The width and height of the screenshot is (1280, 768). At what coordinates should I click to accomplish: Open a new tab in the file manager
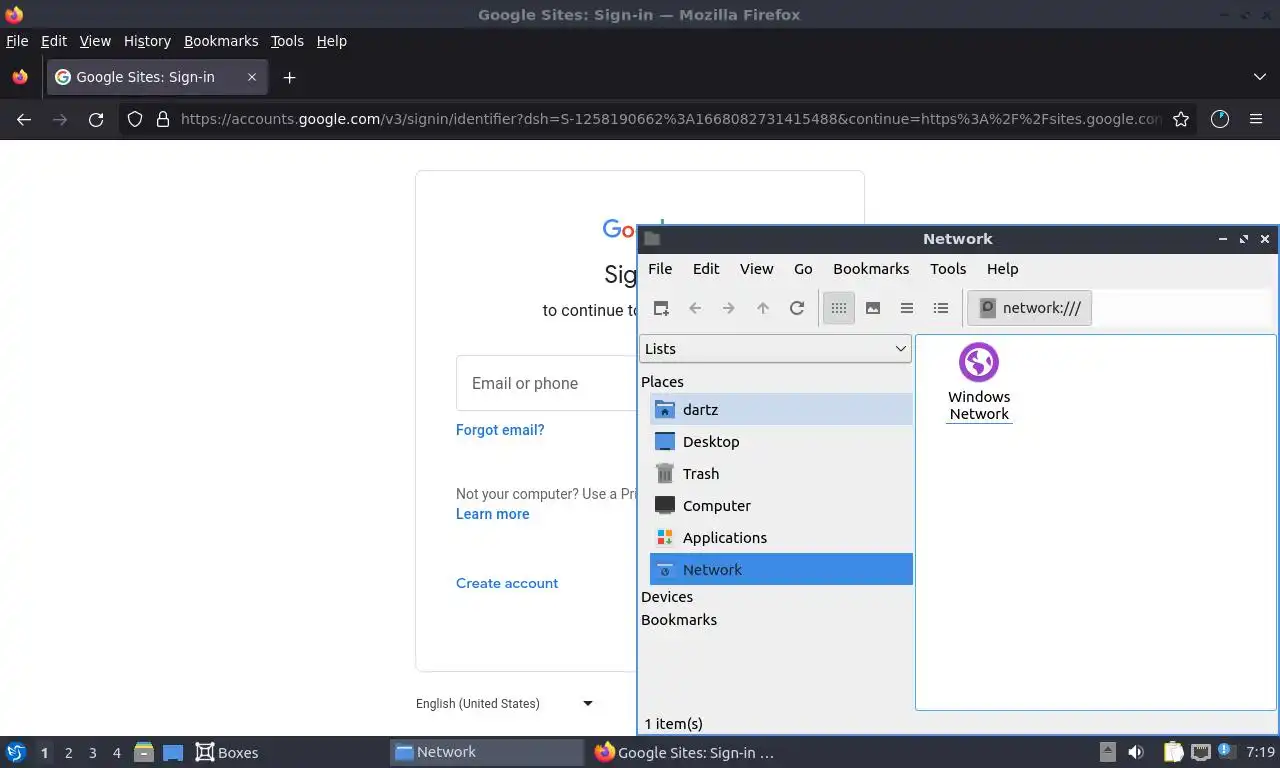pyautogui.click(x=661, y=308)
